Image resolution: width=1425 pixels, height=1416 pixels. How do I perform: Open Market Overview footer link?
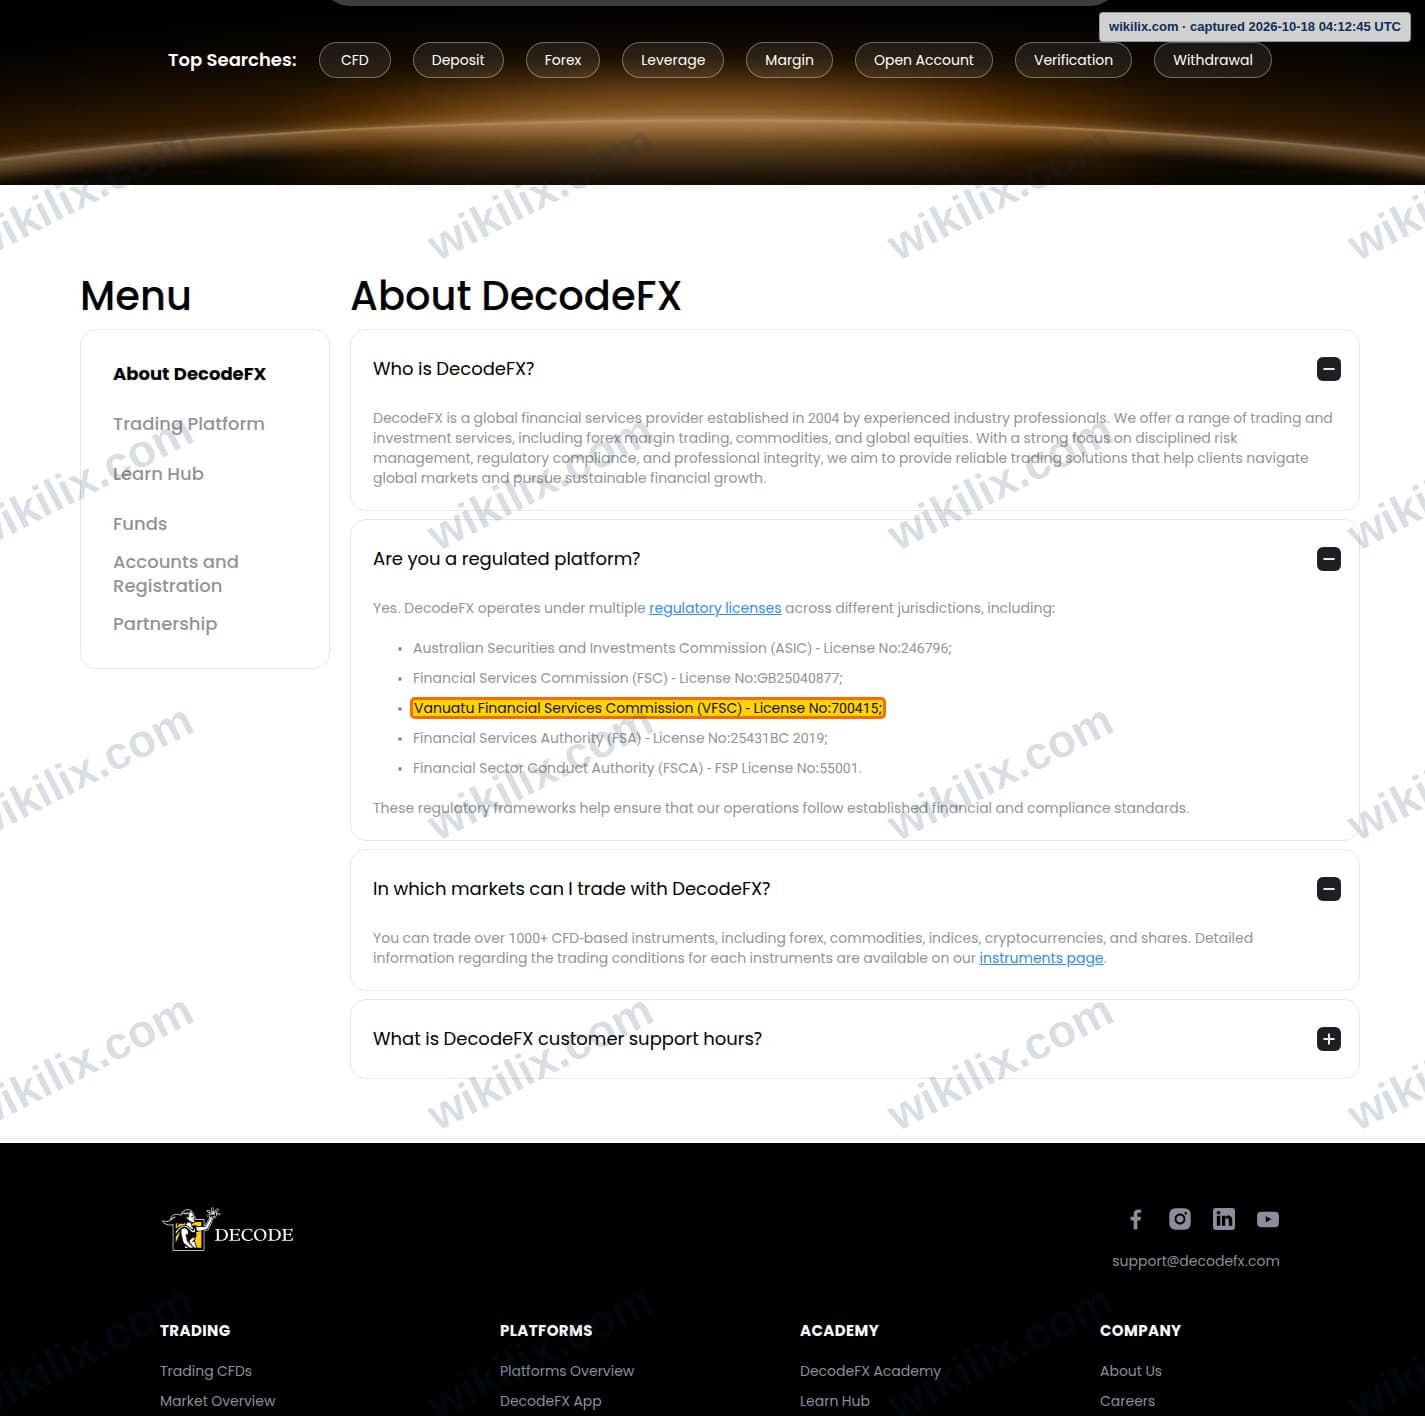point(217,1401)
